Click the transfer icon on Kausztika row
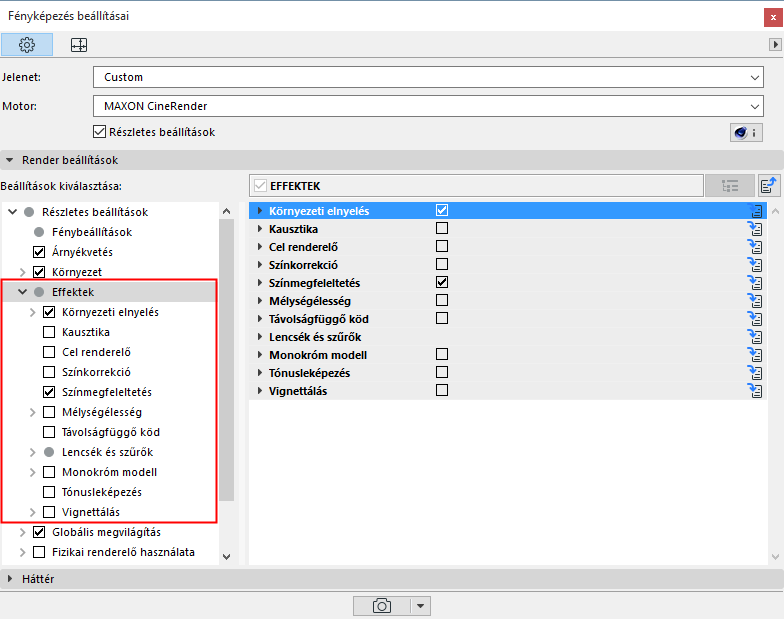The image size is (784, 619). (755, 228)
